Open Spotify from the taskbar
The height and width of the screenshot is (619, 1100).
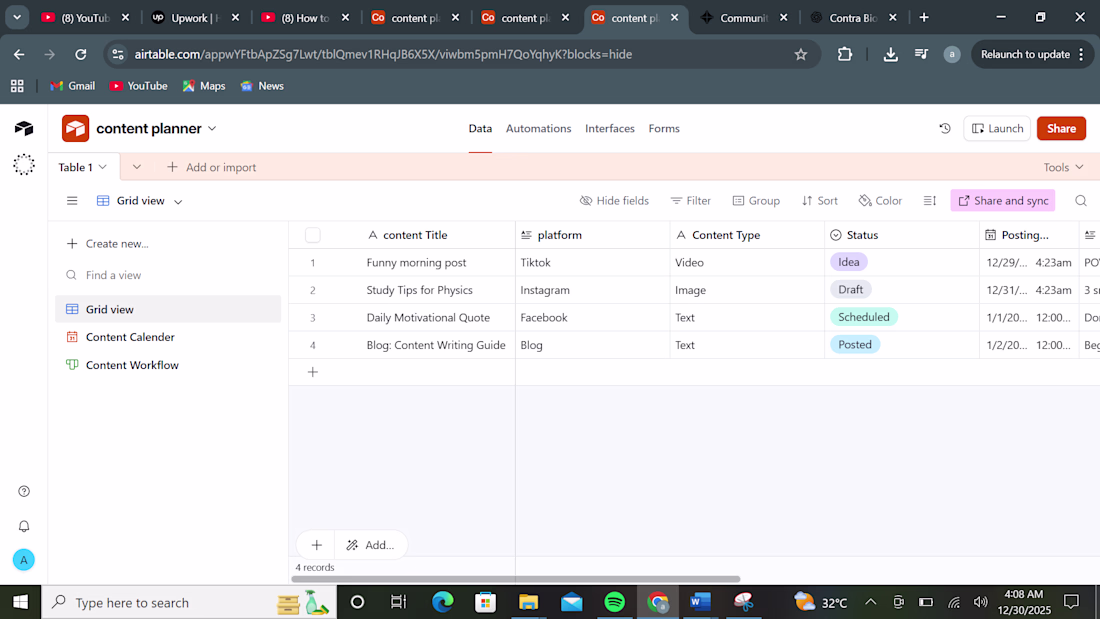pos(615,602)
